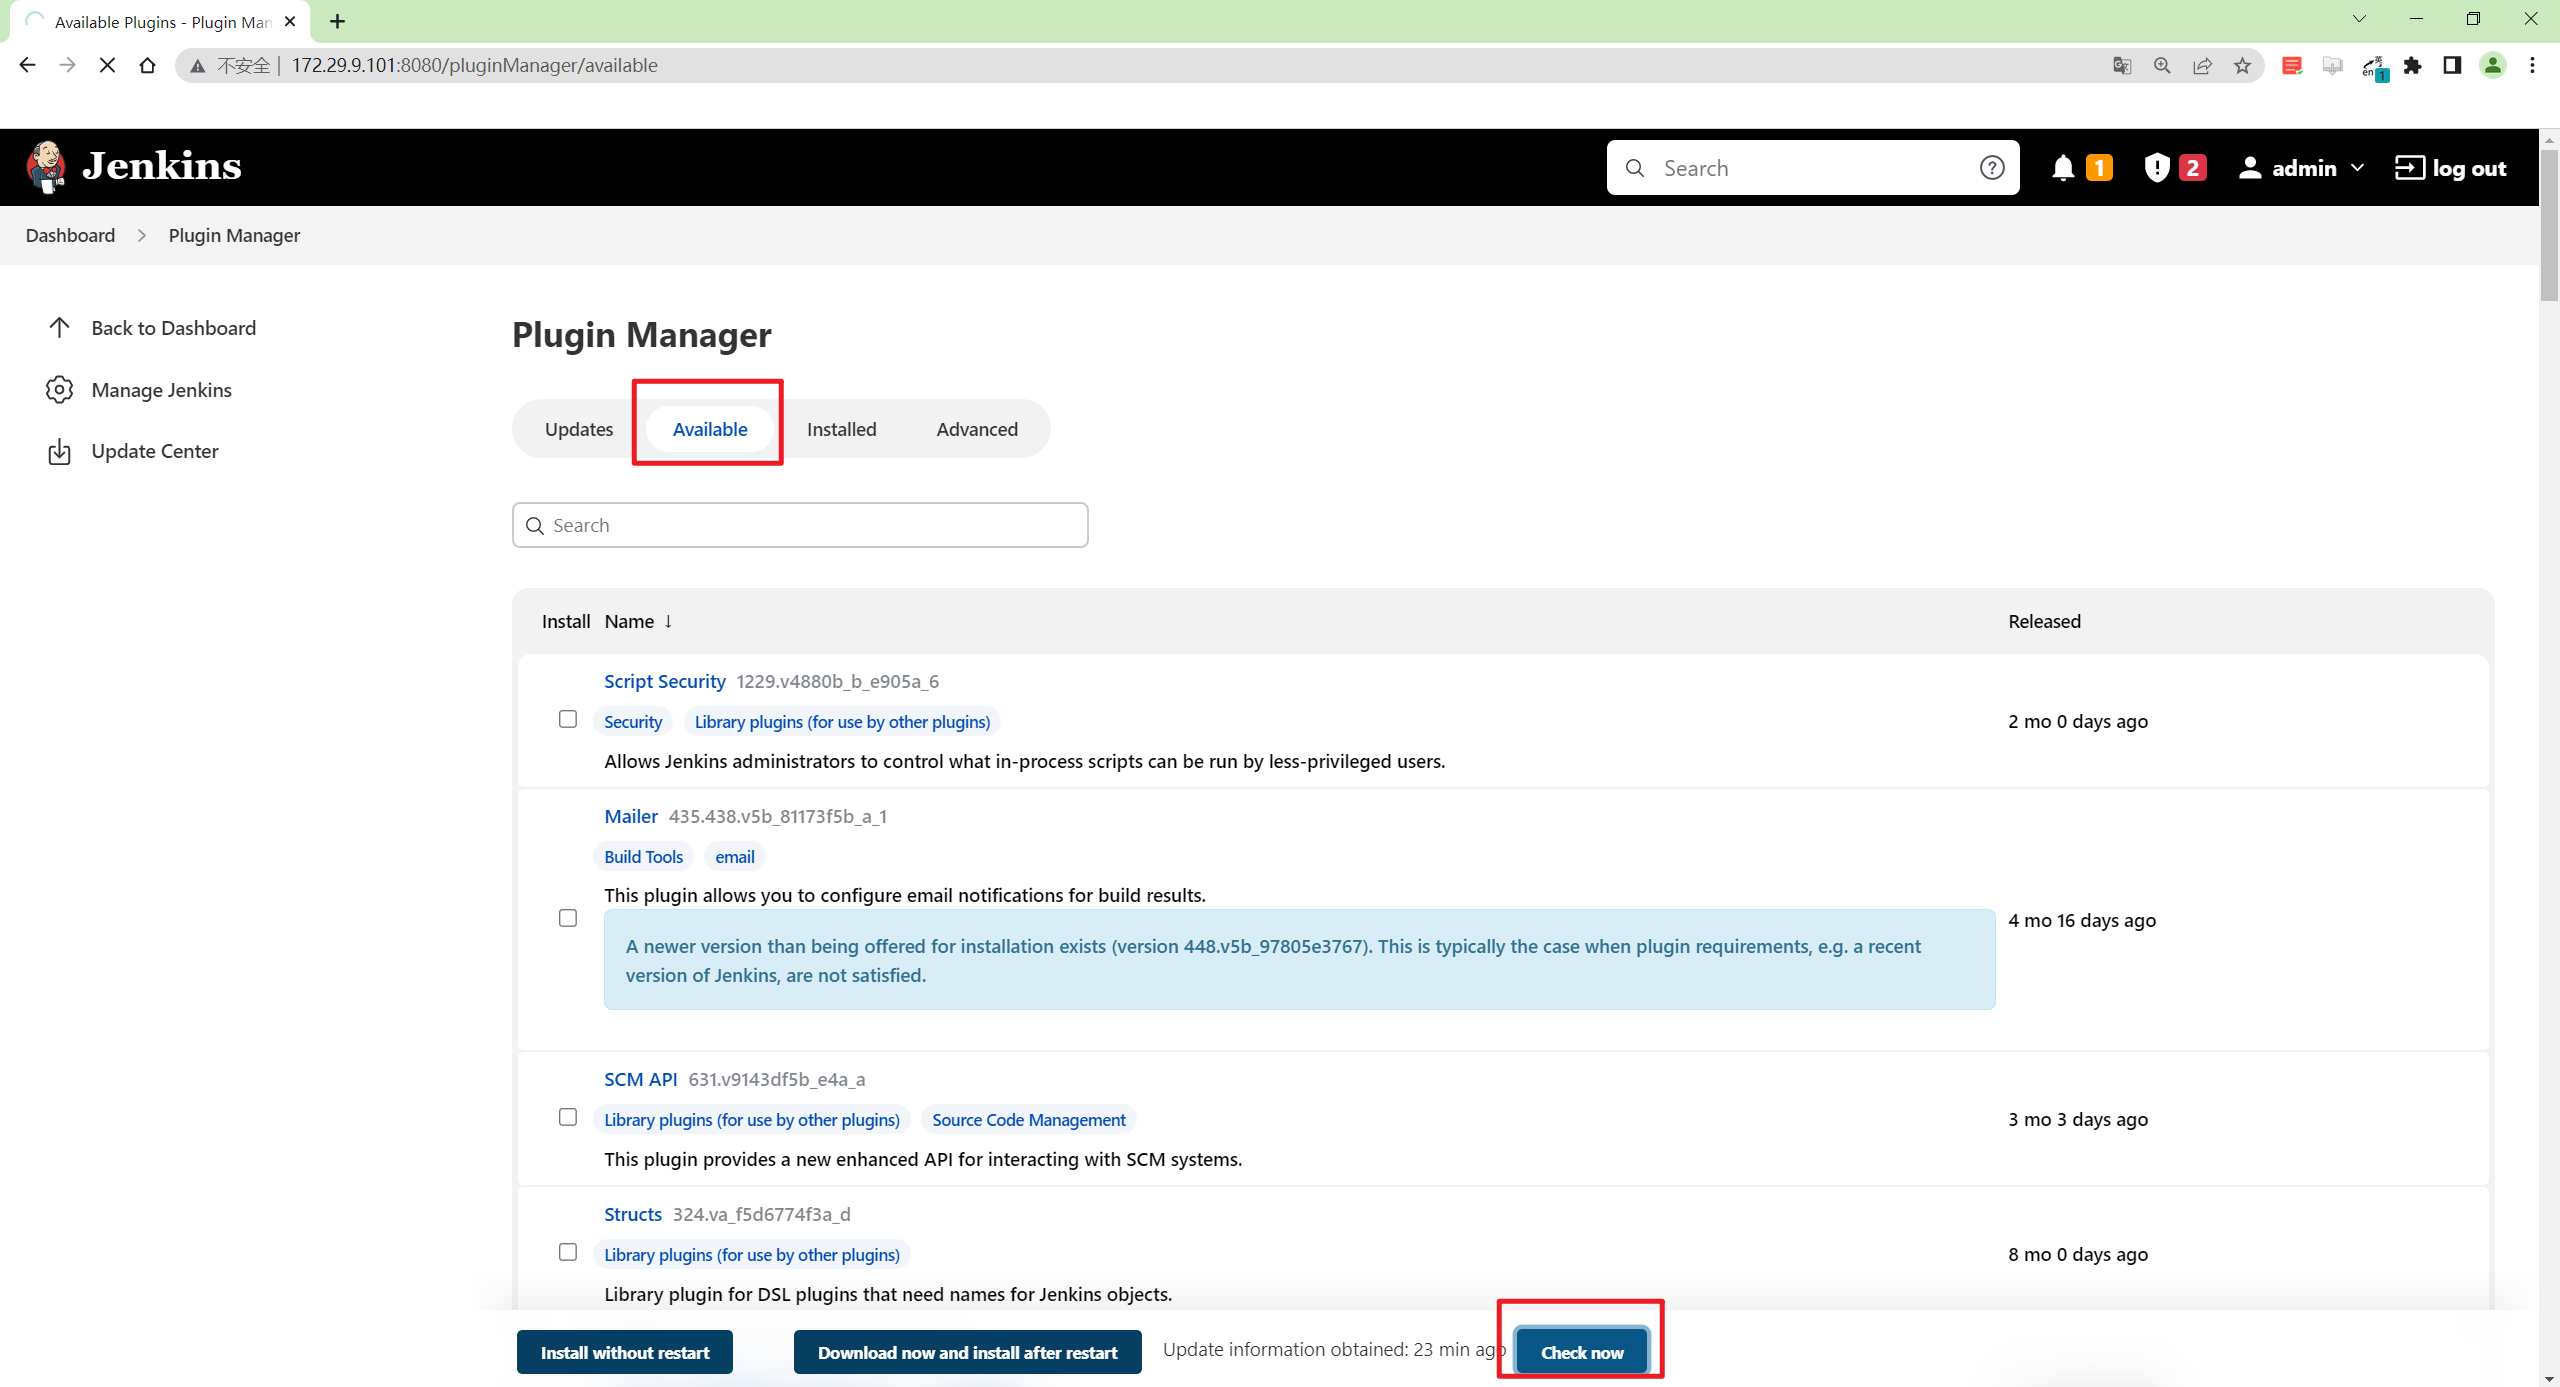Viewport: 2560px width, 1387px height.
Task: Click the Manage Jenkins gear icon
Action: click(x=60, y=390)
